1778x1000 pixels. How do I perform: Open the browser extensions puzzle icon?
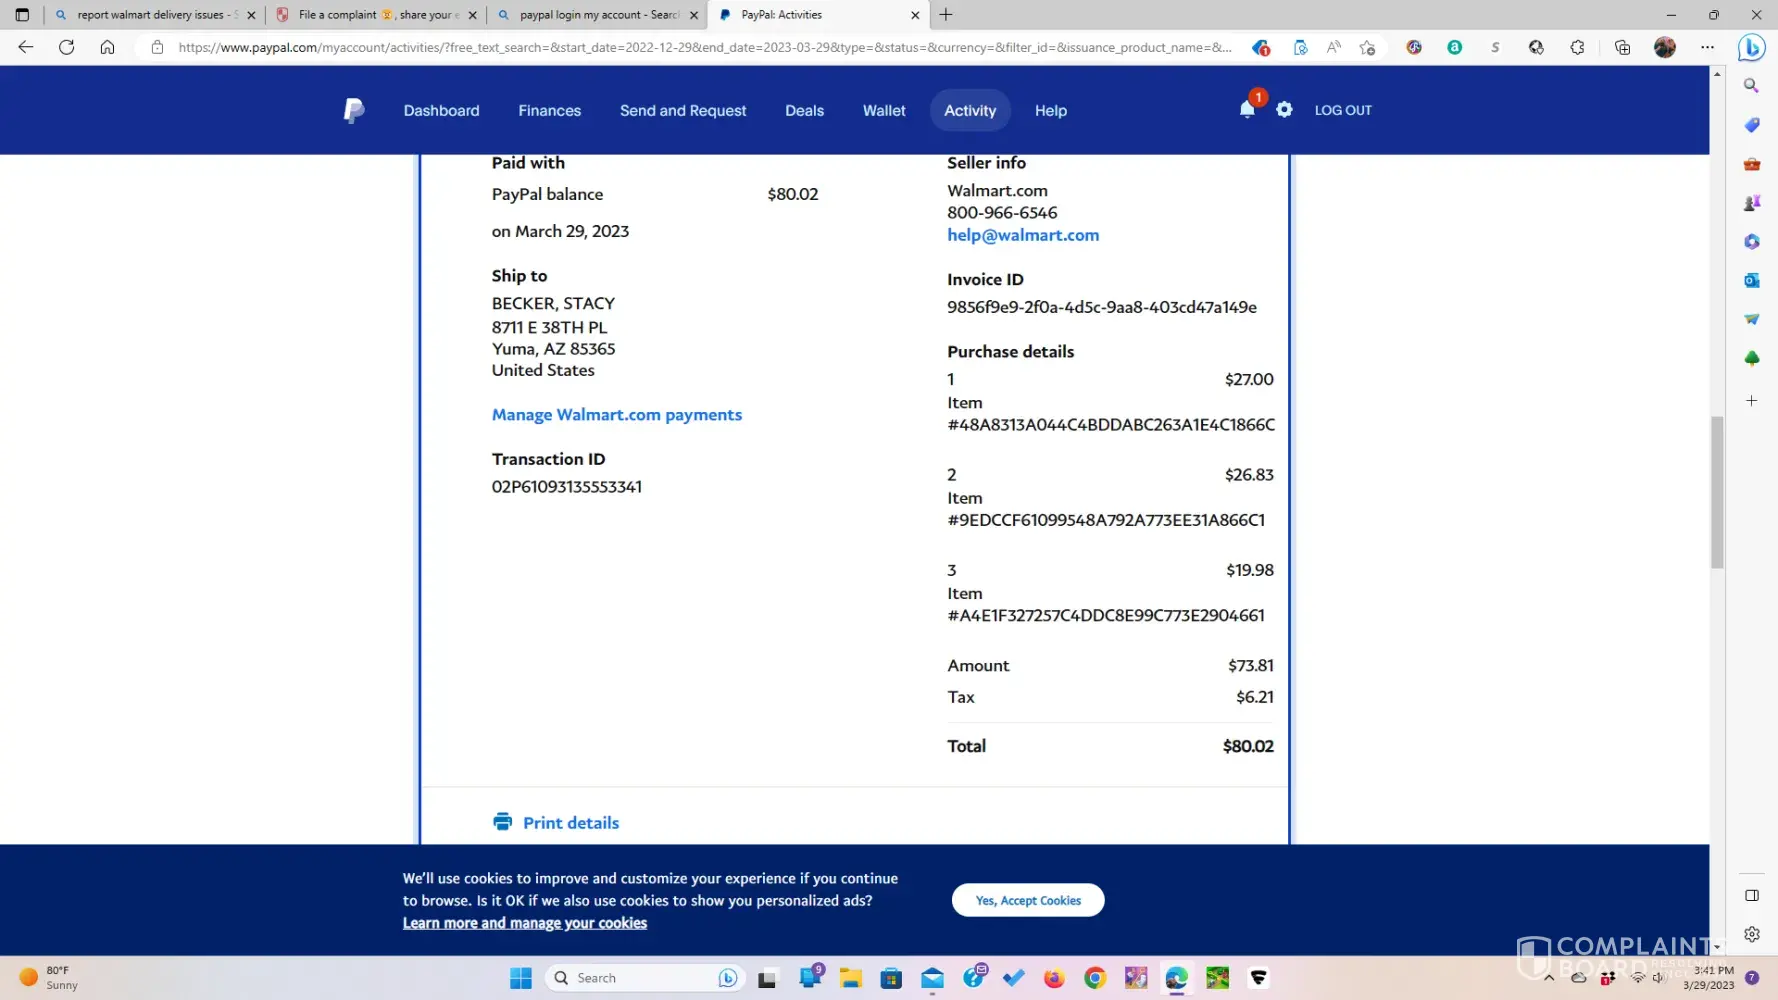tap(1577, 47)
